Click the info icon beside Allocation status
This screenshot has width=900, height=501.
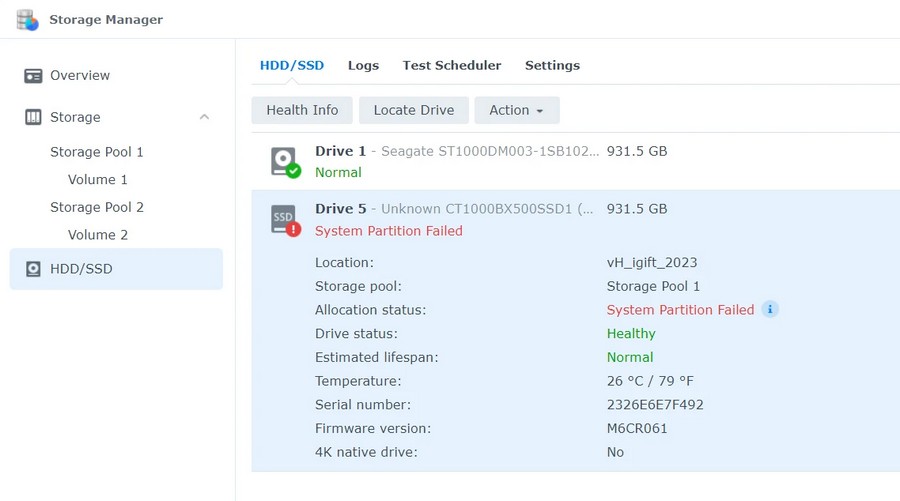coord(770,310)
